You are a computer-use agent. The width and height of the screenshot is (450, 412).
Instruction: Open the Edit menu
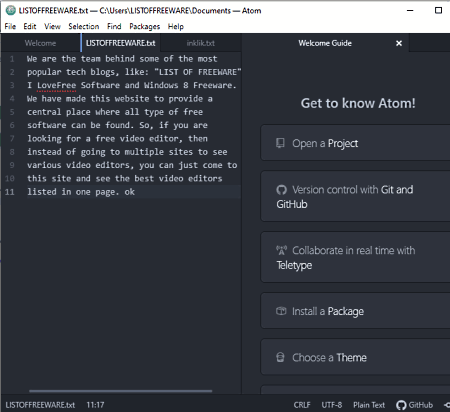coord(30,26)
